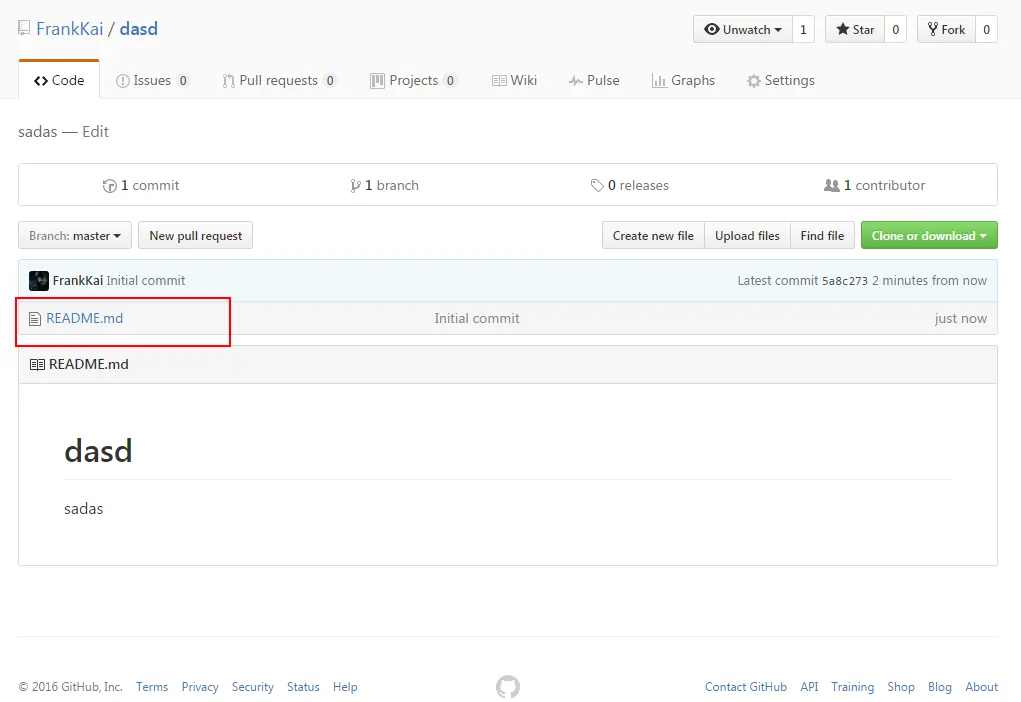Open Help footer link

coord(345,686)
